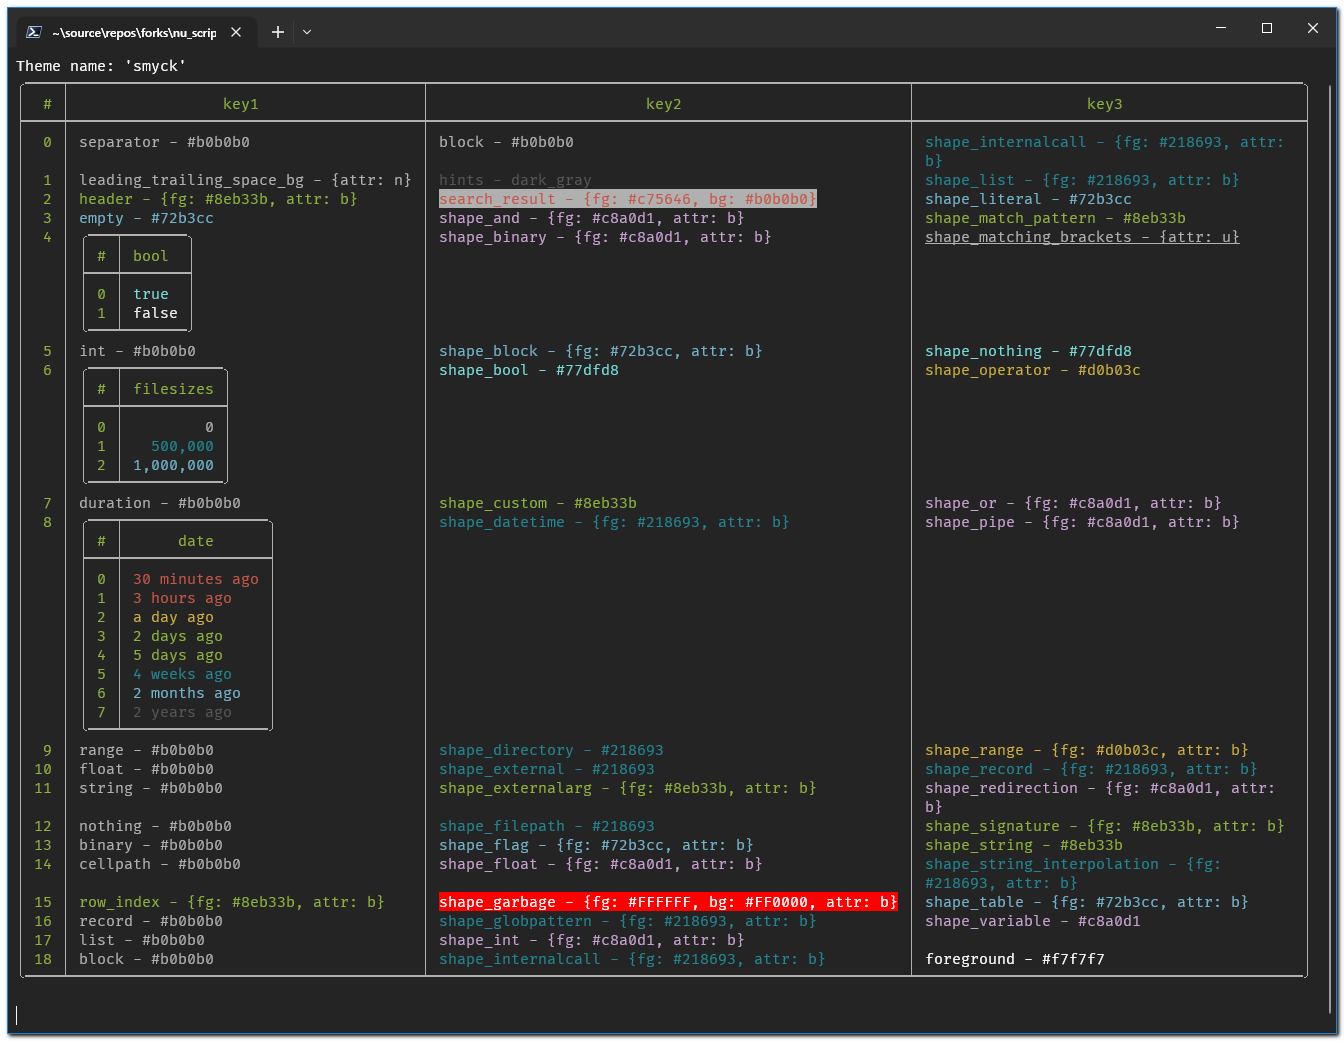The height and width of the screenshot is (1041, 1344).
Task: Close the nu_scripts terminal tab
Action: coord(236,32)
